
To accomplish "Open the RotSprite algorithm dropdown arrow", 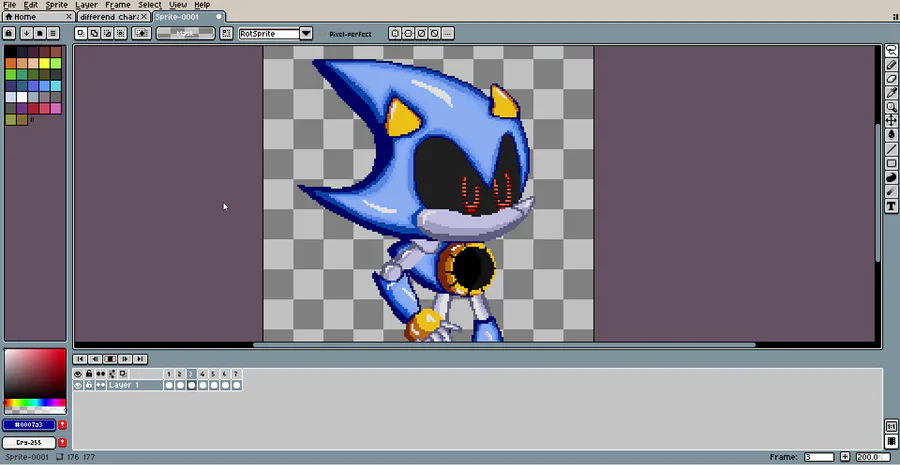I will [306, 33].
